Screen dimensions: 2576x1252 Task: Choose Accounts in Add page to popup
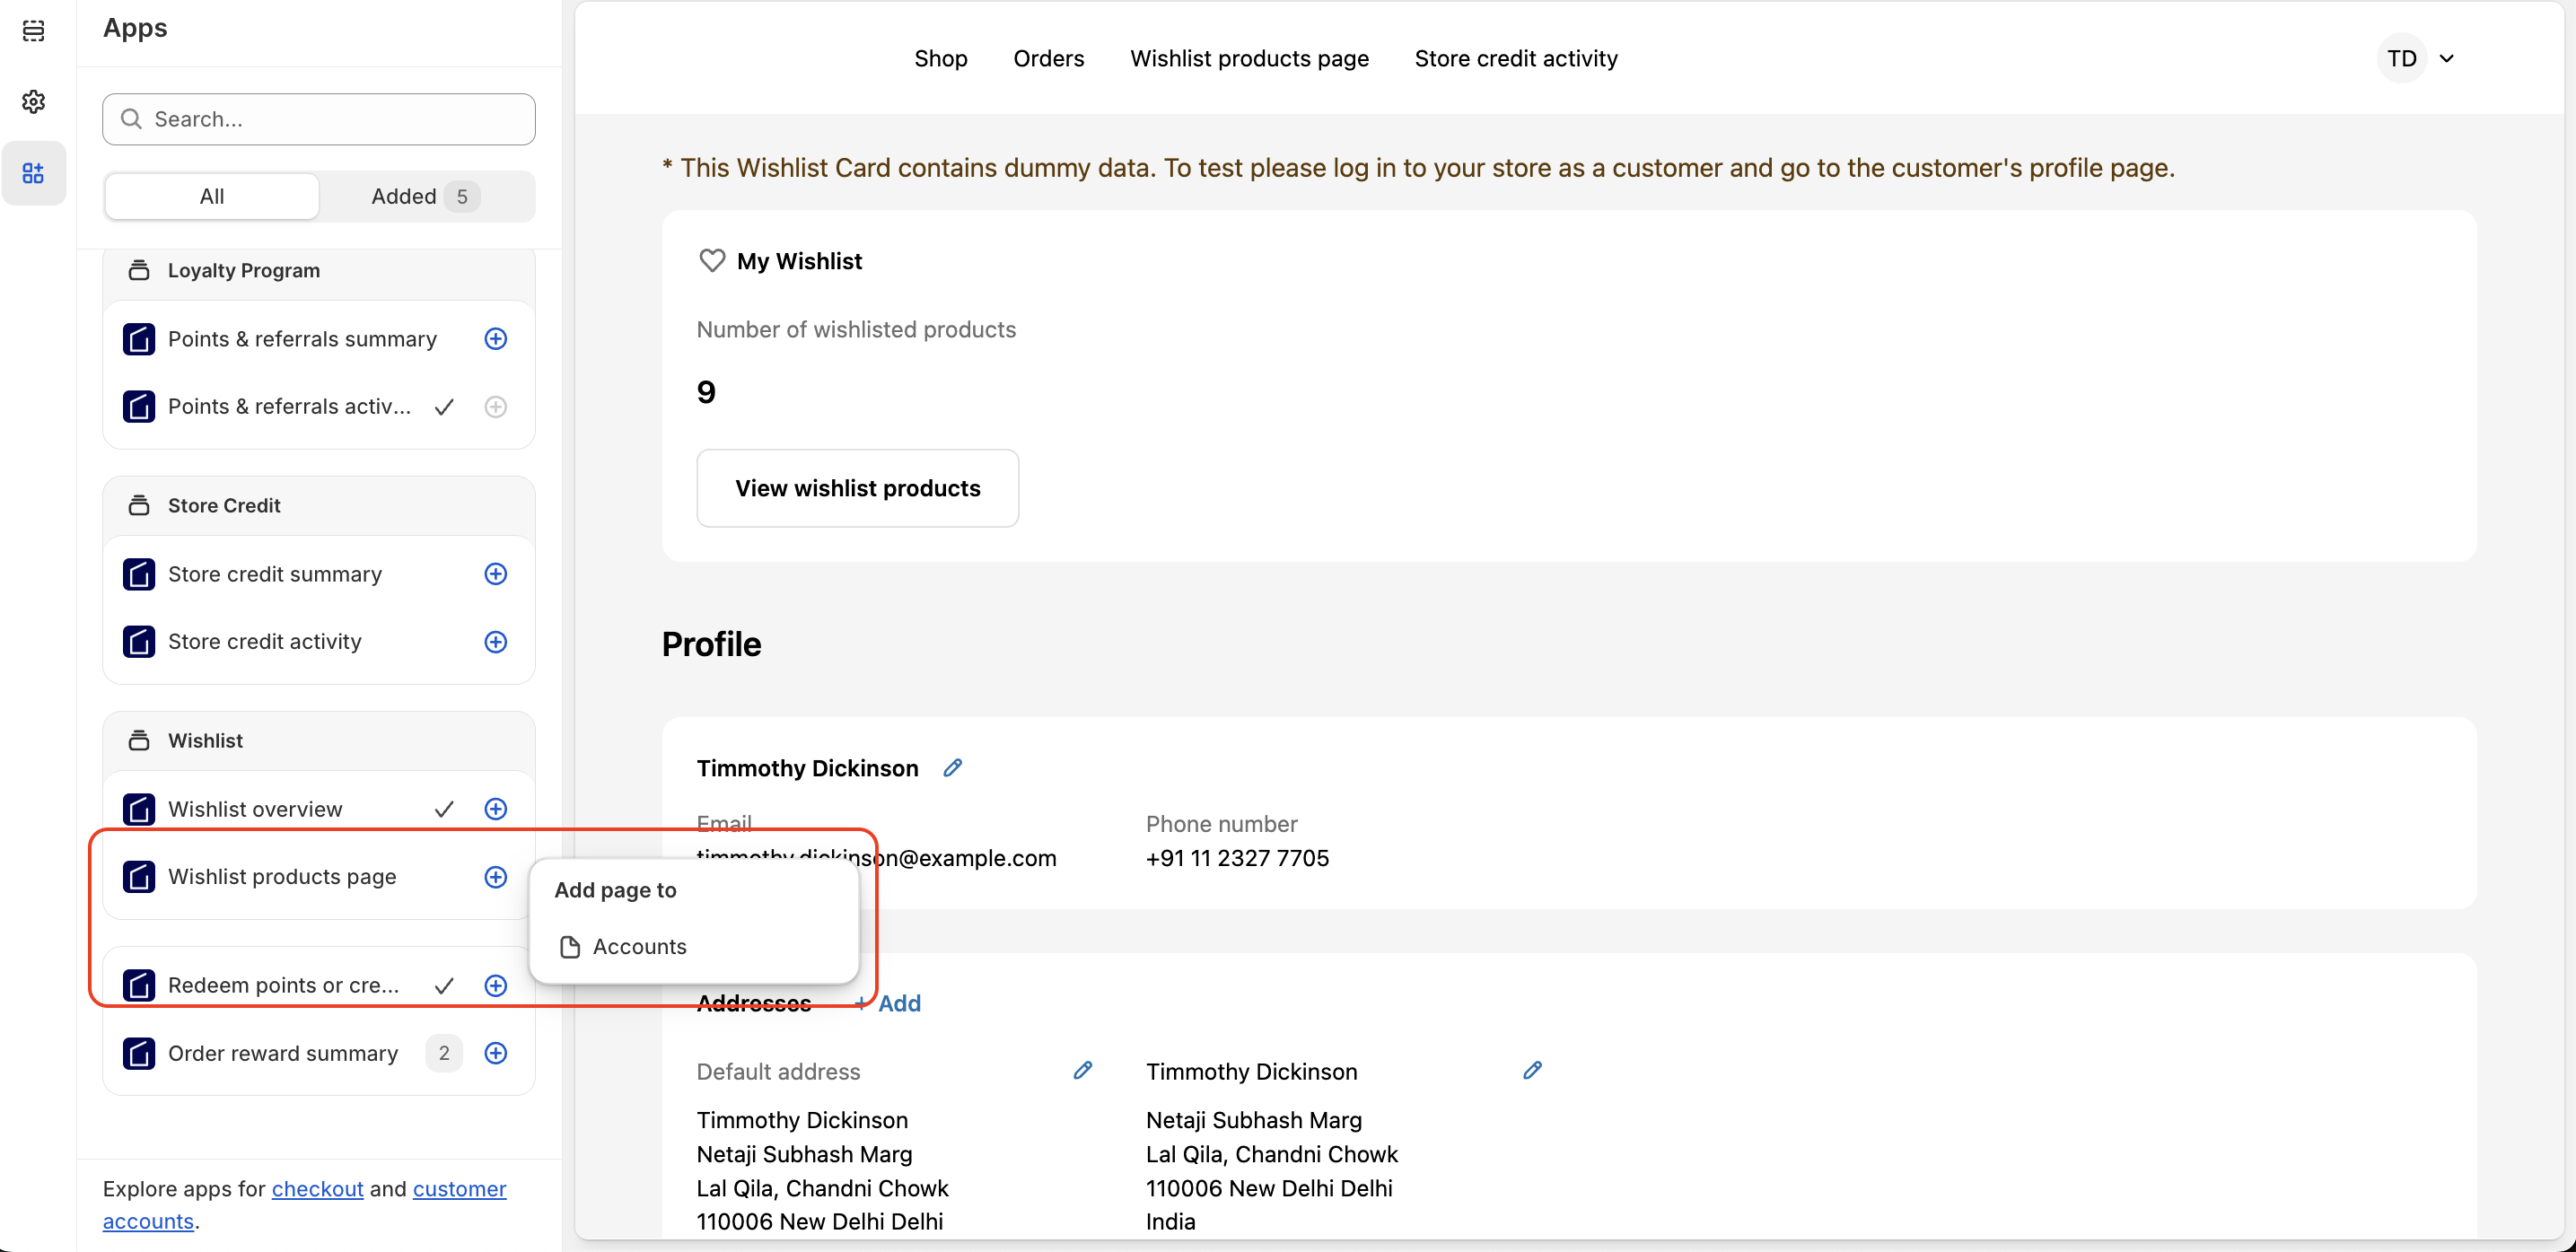click(639, 946)
